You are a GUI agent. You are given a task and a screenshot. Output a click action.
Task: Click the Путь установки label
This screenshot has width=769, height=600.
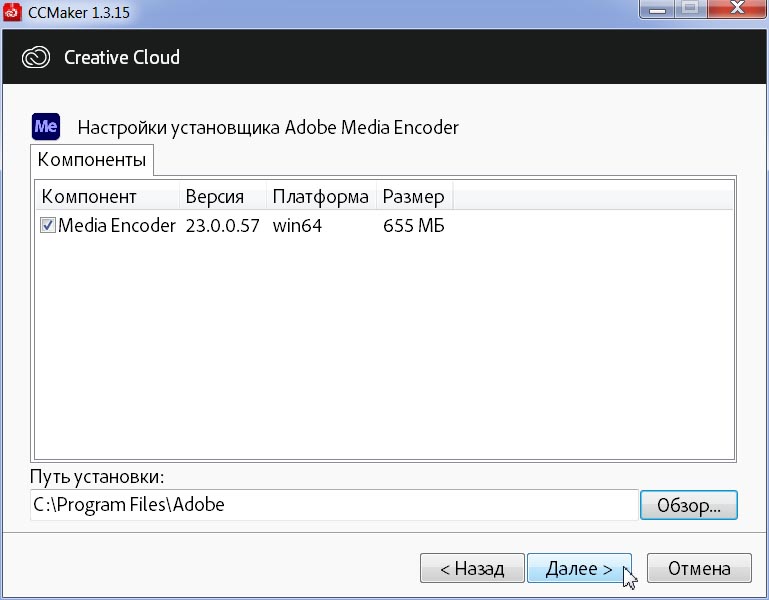(x=97, y=476)
